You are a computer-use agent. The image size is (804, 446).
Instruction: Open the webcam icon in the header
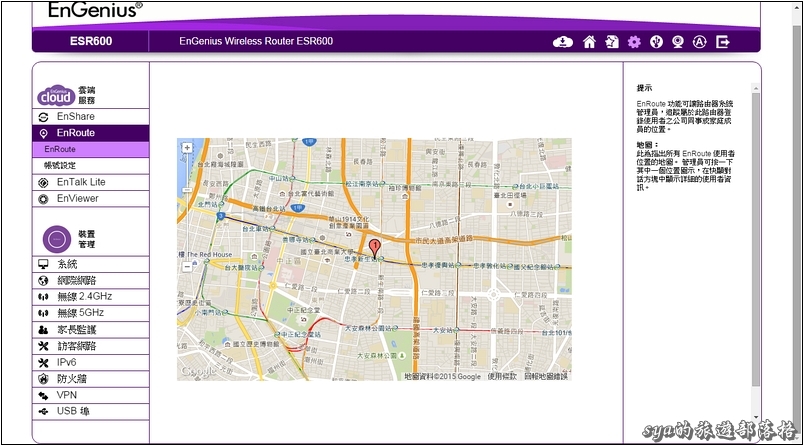(x=678, y=42)
